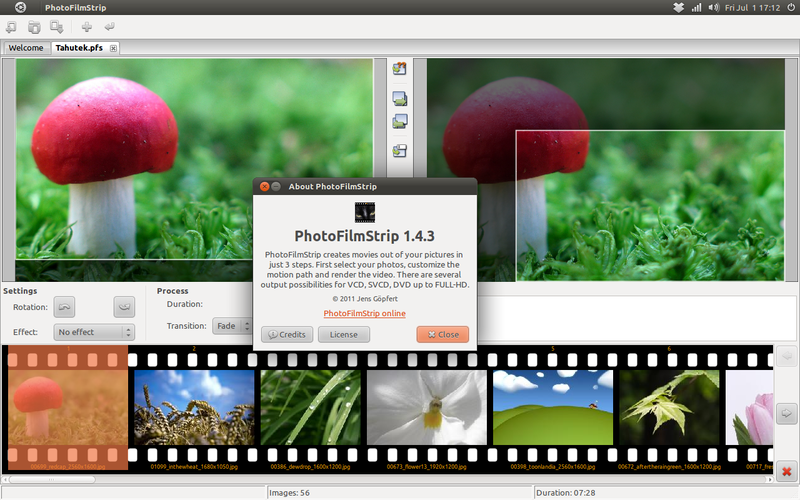Switch to the Welcome tab

(26, 48)
